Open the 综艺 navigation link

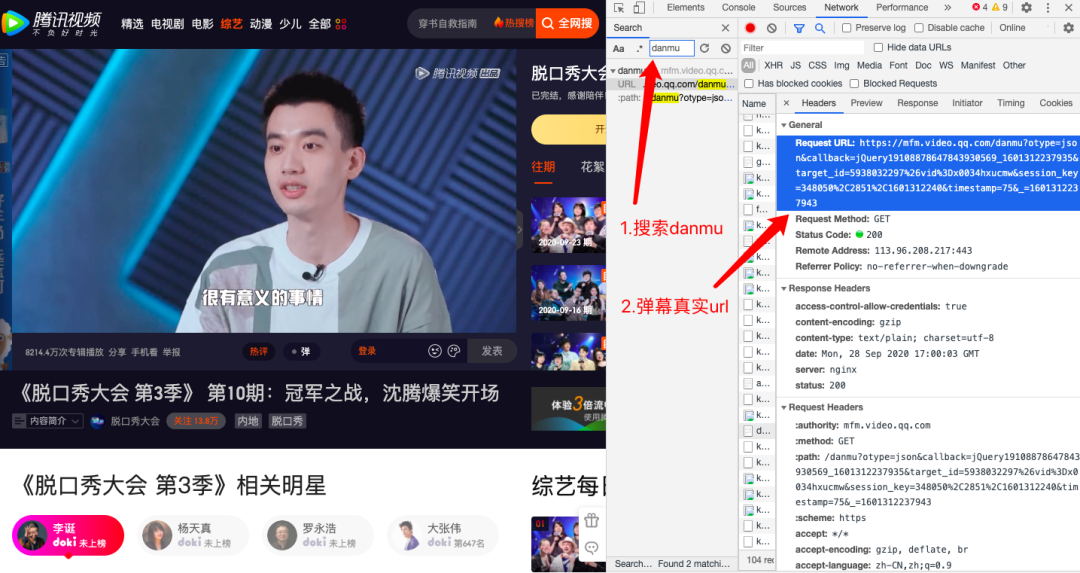point(231,24)
